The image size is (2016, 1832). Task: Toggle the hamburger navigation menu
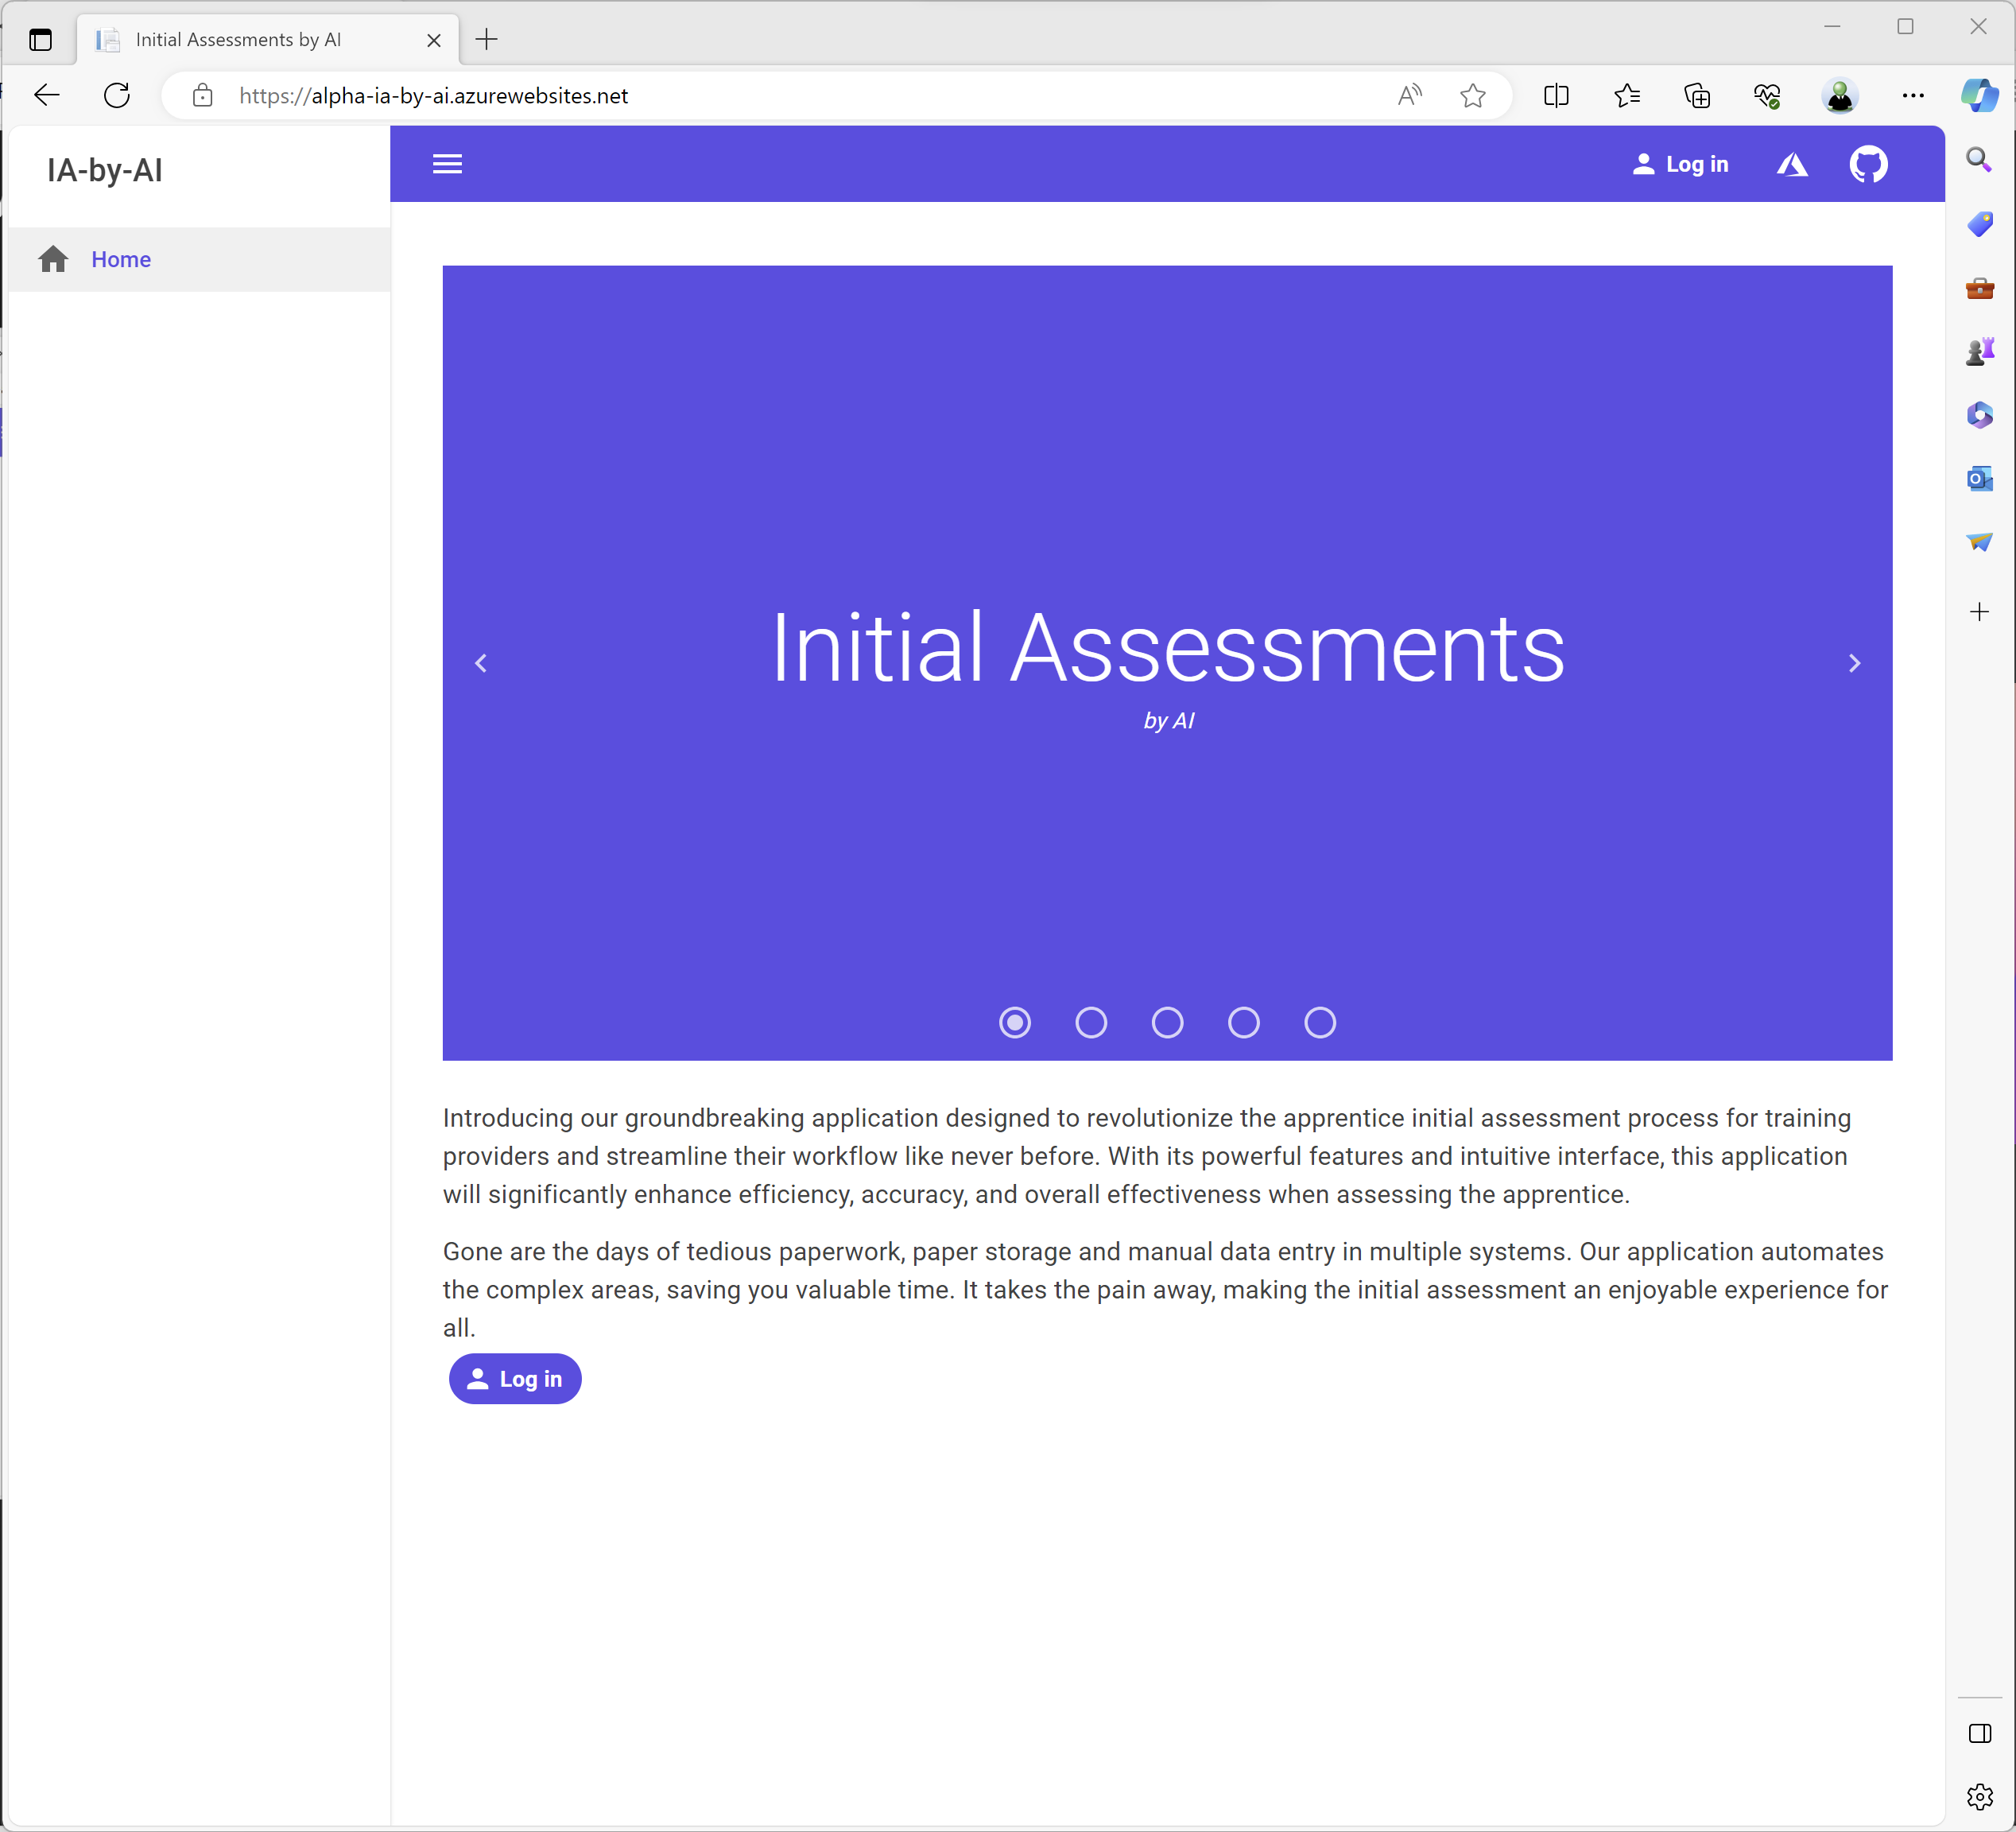coord(447,164)
